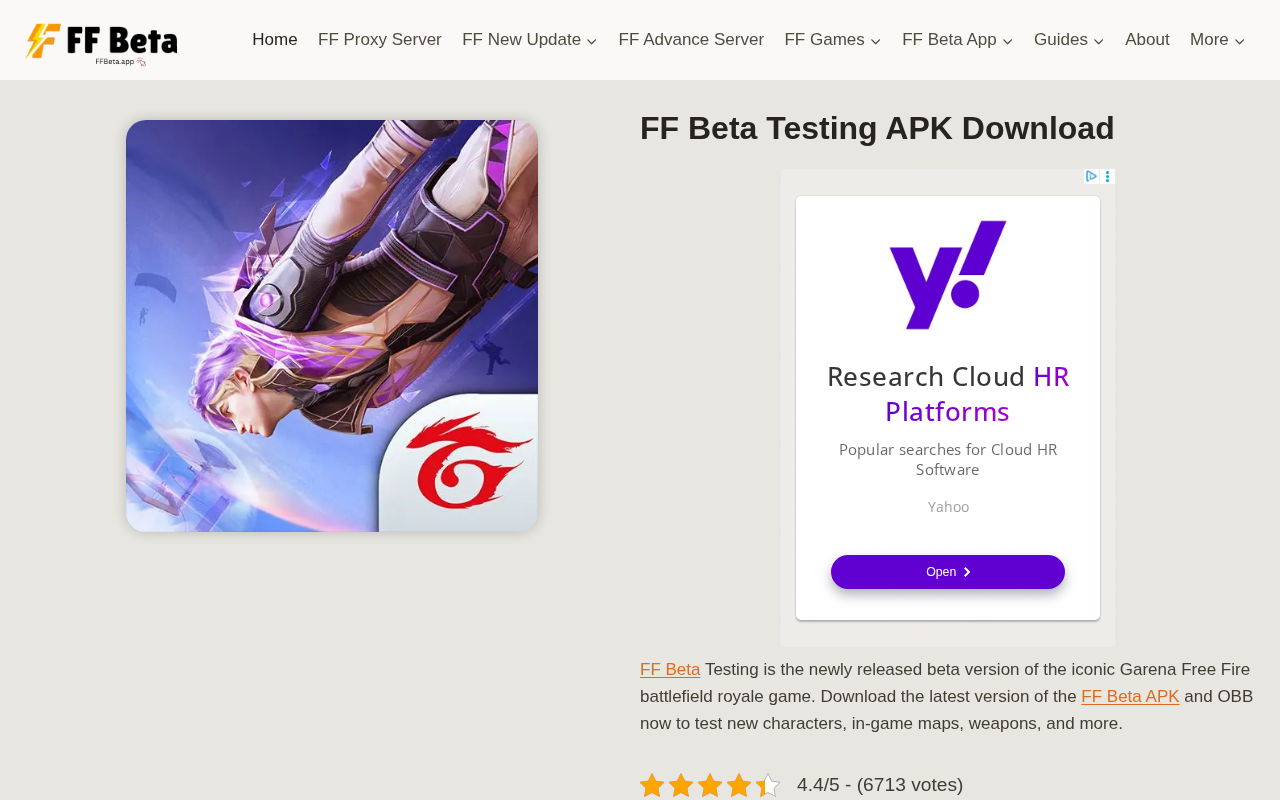
Task: Click the ad options dots icon
Action: 1108,177
